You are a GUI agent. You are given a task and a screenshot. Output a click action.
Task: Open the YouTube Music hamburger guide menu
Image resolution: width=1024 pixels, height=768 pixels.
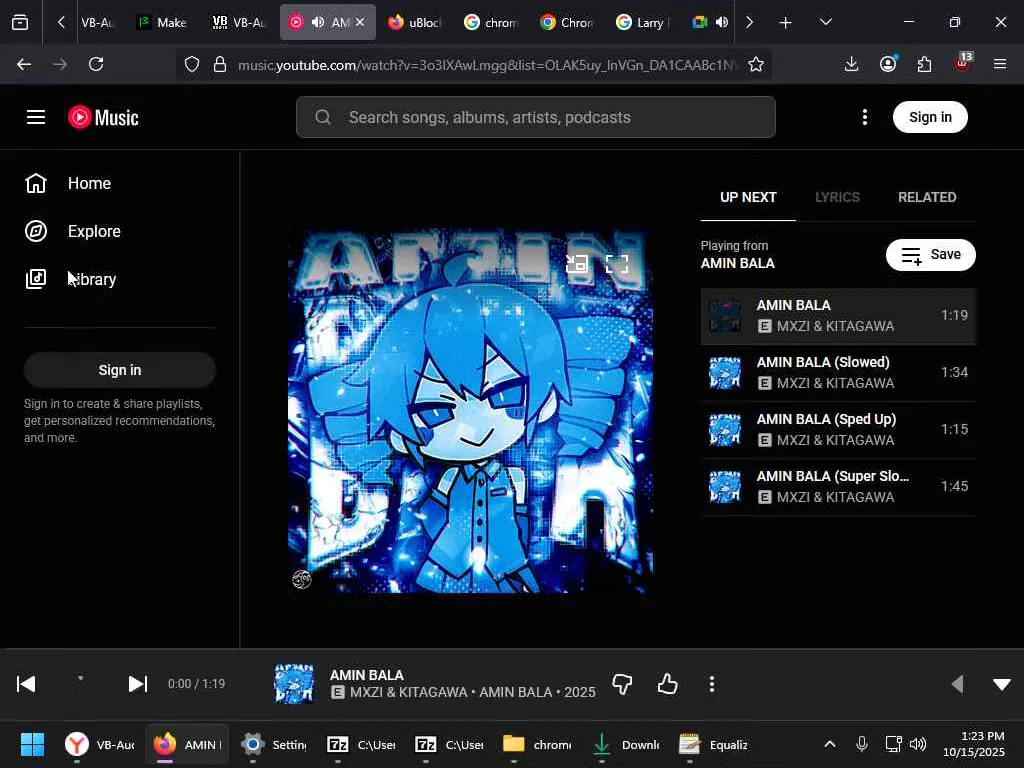36,117
